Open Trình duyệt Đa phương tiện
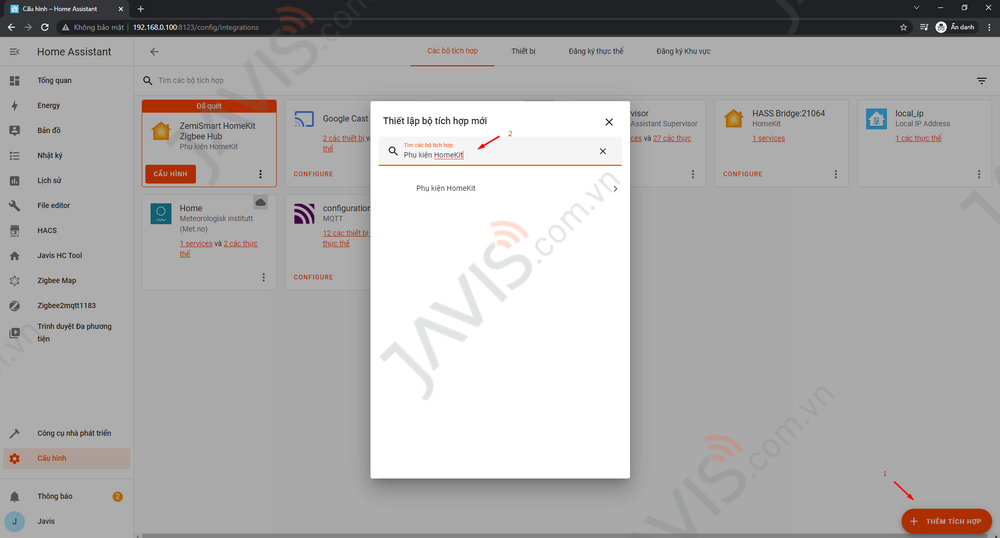This screenshot has height=538, width=1000. click(x=66, y=332)
